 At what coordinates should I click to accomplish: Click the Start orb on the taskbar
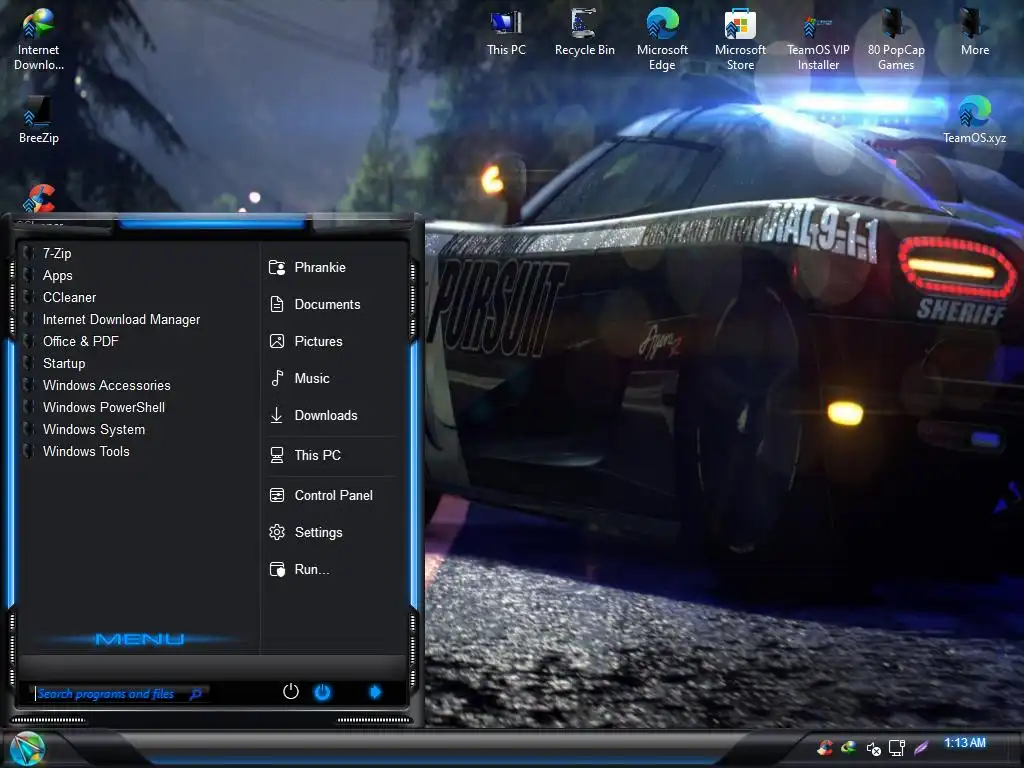(x=27, y=748)
